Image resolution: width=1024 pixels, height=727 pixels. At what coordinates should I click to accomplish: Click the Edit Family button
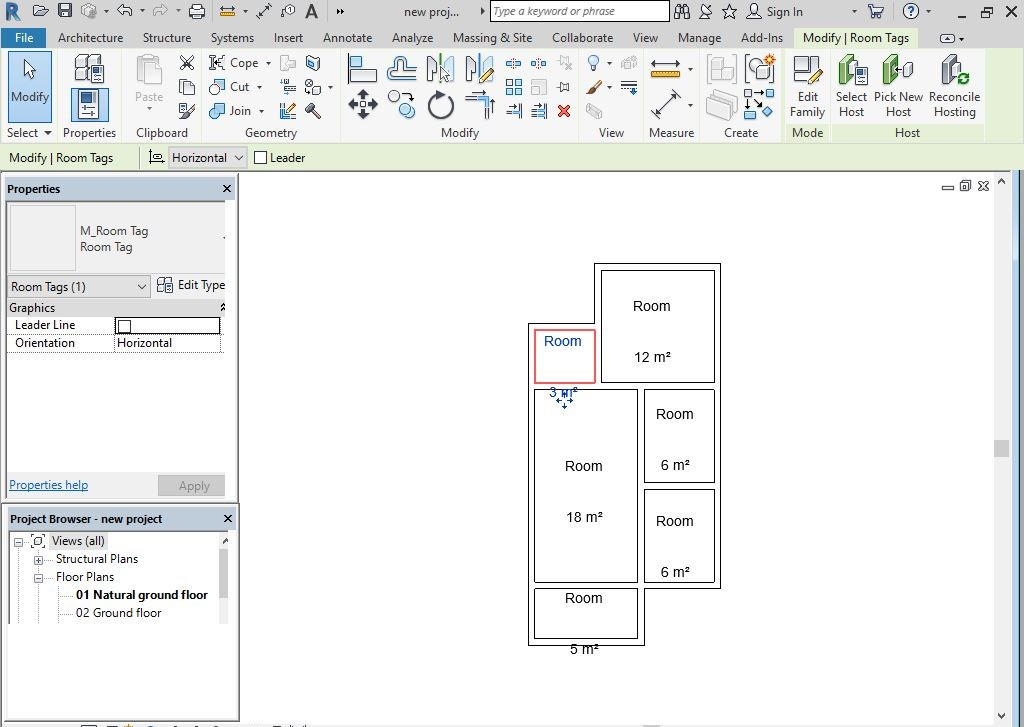click(x=807, y=86)
